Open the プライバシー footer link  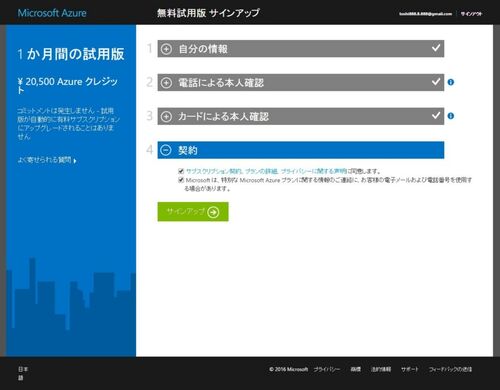(x=327, y=369)
